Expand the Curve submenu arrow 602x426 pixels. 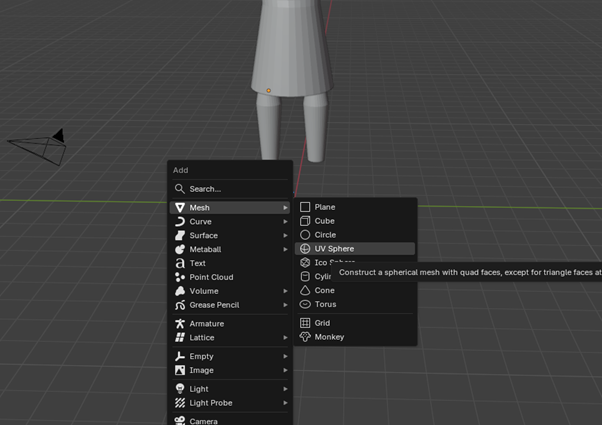285,221
